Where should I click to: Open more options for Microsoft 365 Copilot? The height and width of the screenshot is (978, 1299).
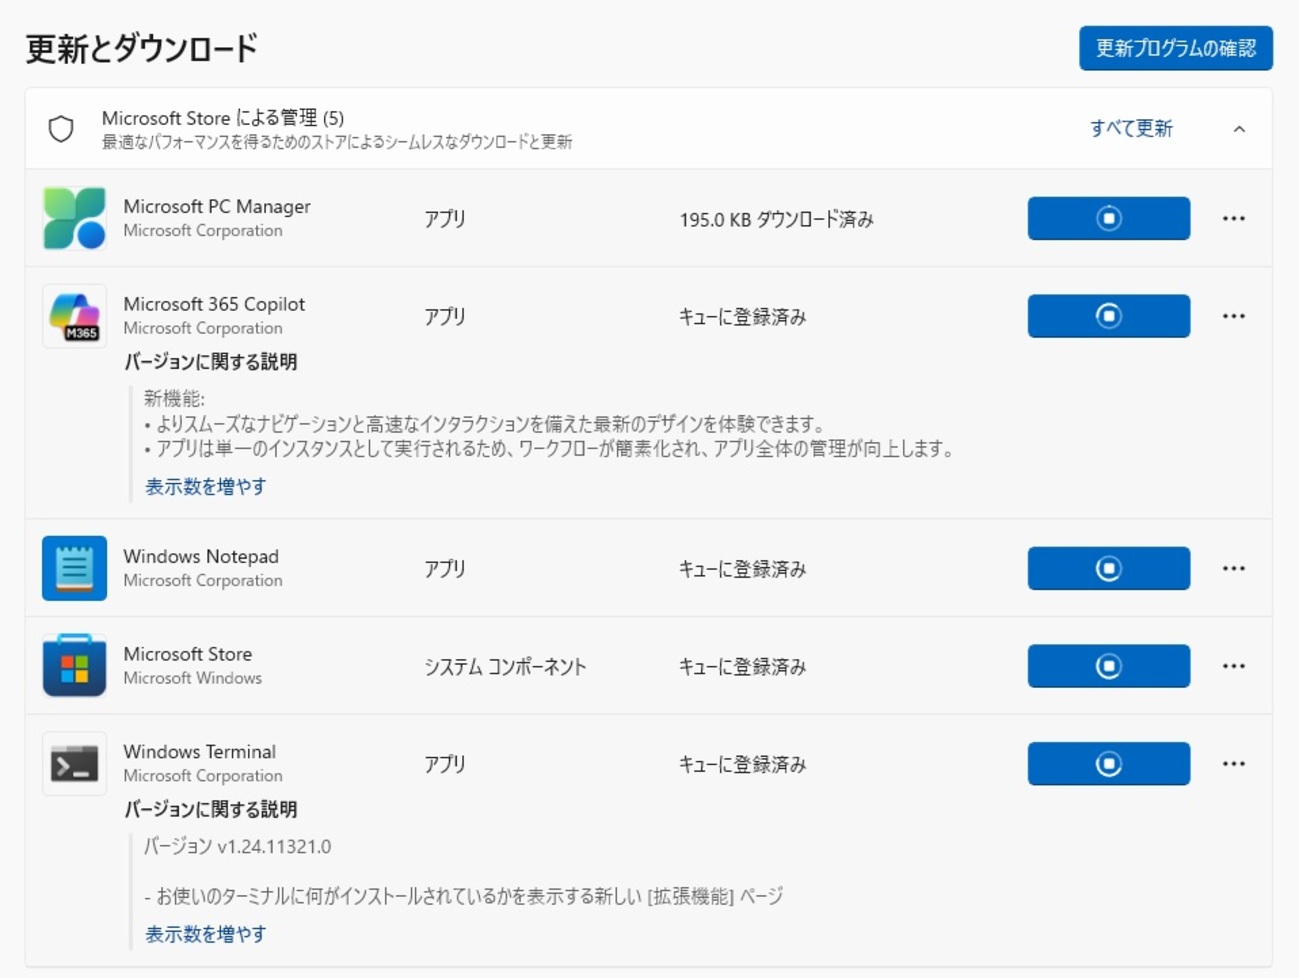(1234, 316)
